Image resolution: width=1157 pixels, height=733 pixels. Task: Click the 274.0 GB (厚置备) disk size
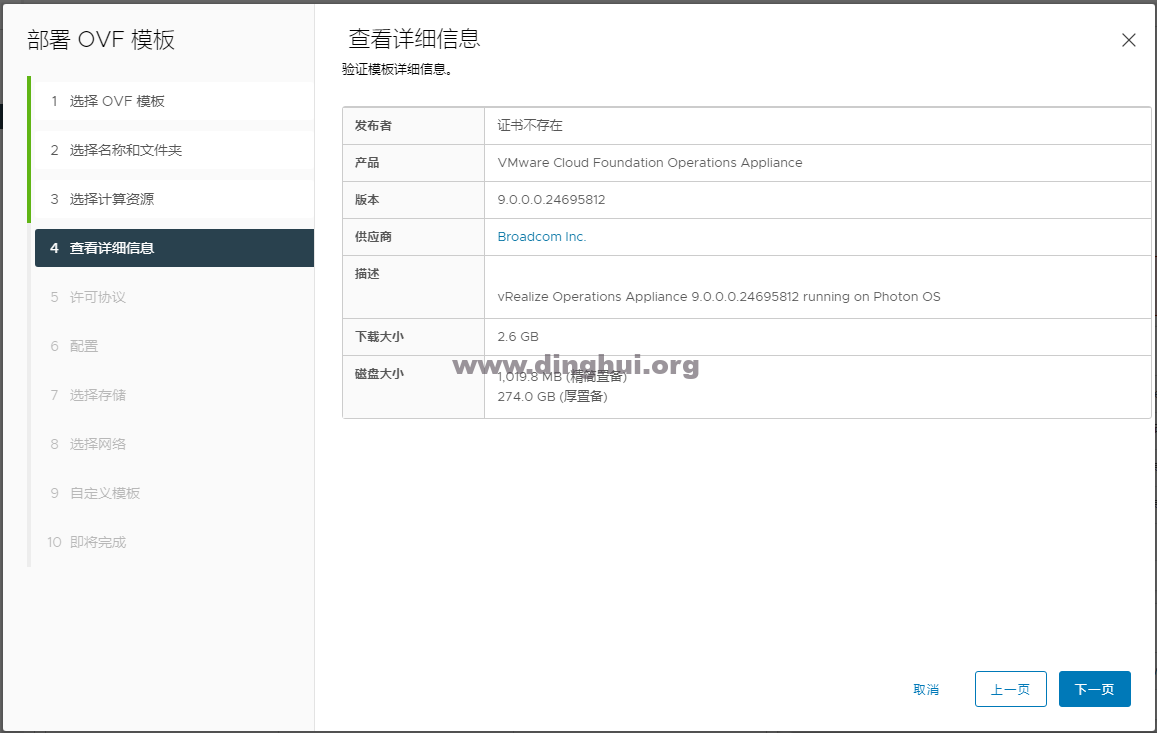pos(552,397)
